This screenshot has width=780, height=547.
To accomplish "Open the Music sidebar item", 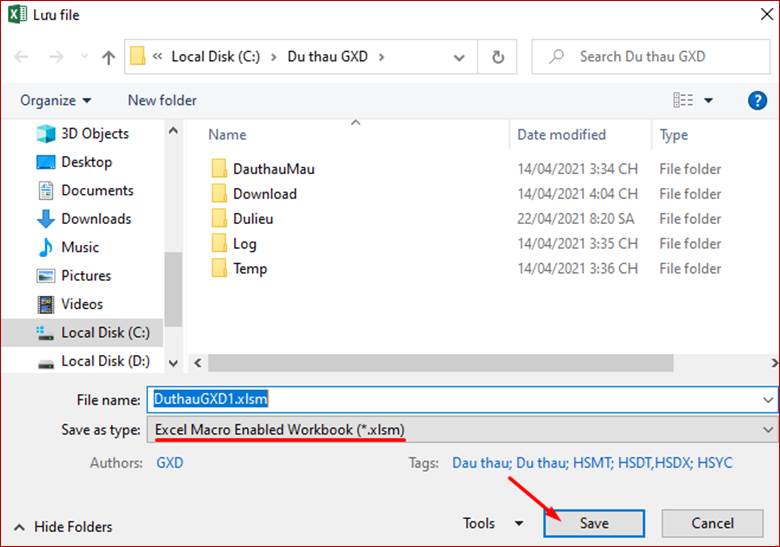I will click(80, 247).
